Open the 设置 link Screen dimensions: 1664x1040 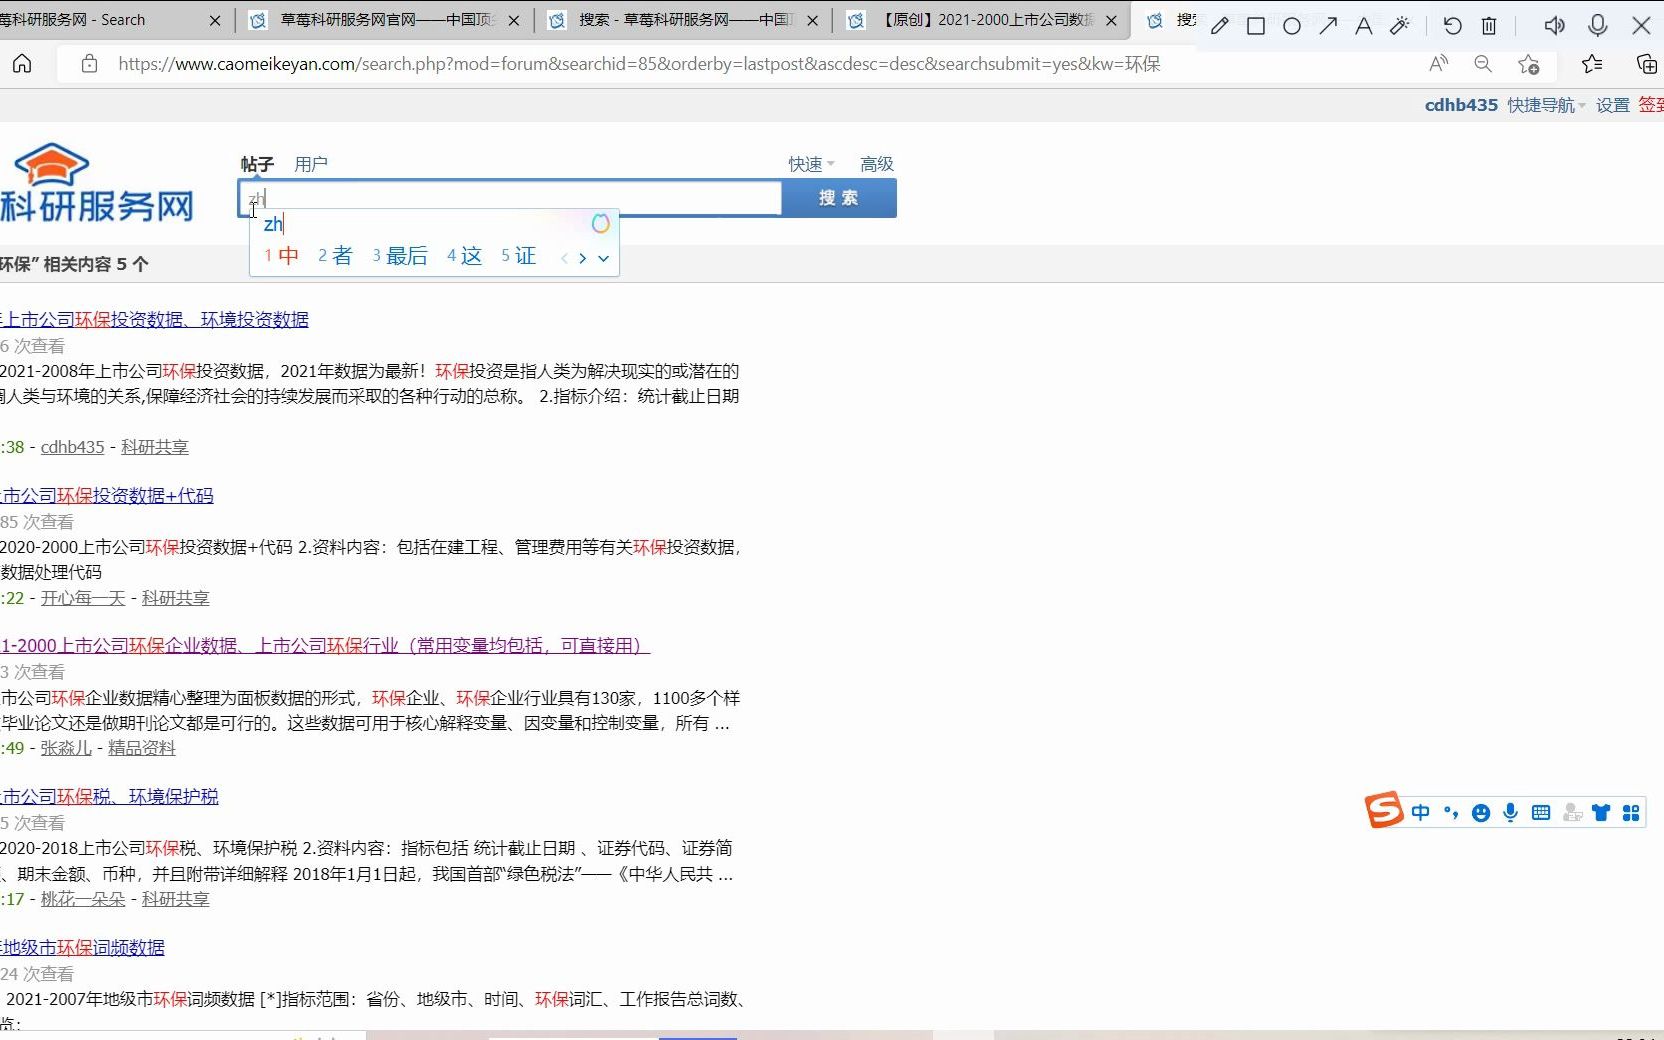pos(1612,105)
